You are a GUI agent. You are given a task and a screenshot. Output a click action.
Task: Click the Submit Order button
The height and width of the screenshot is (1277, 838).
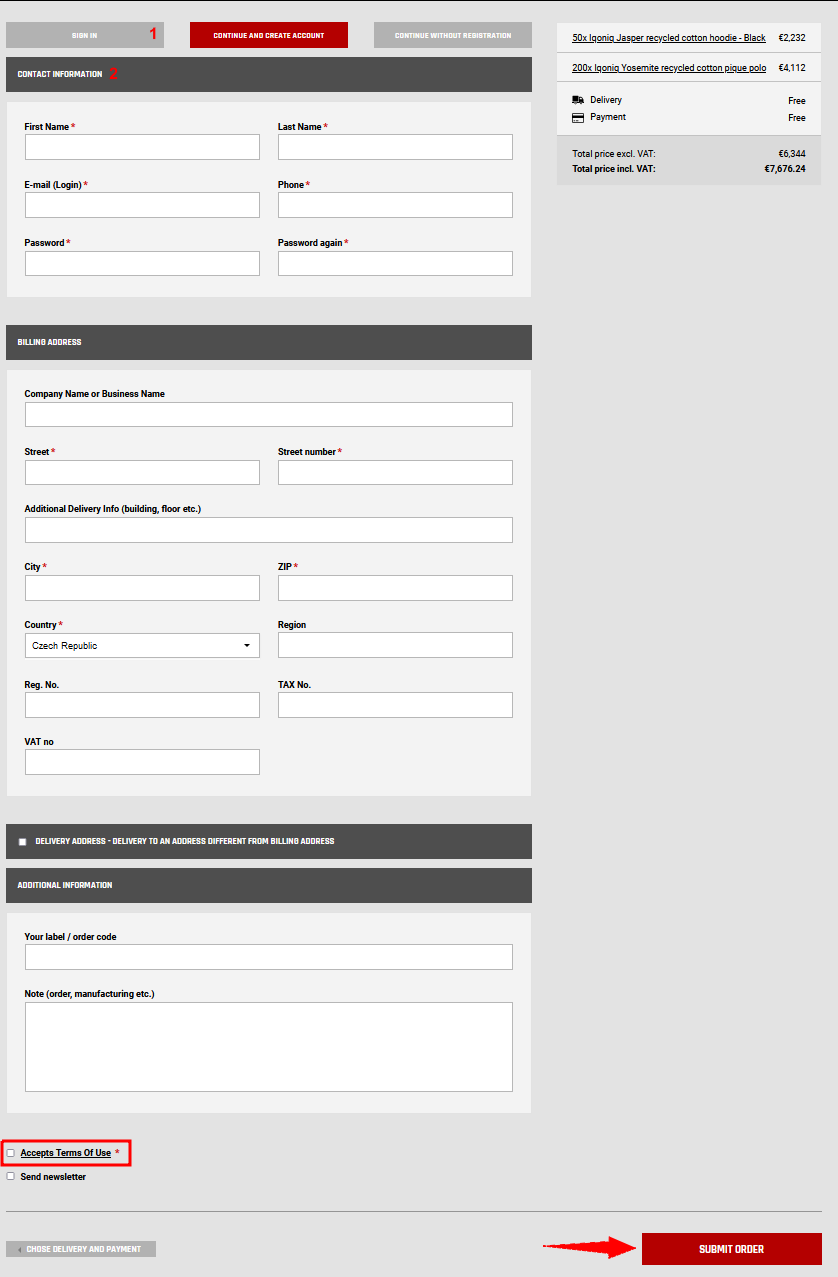(732, 1249)
